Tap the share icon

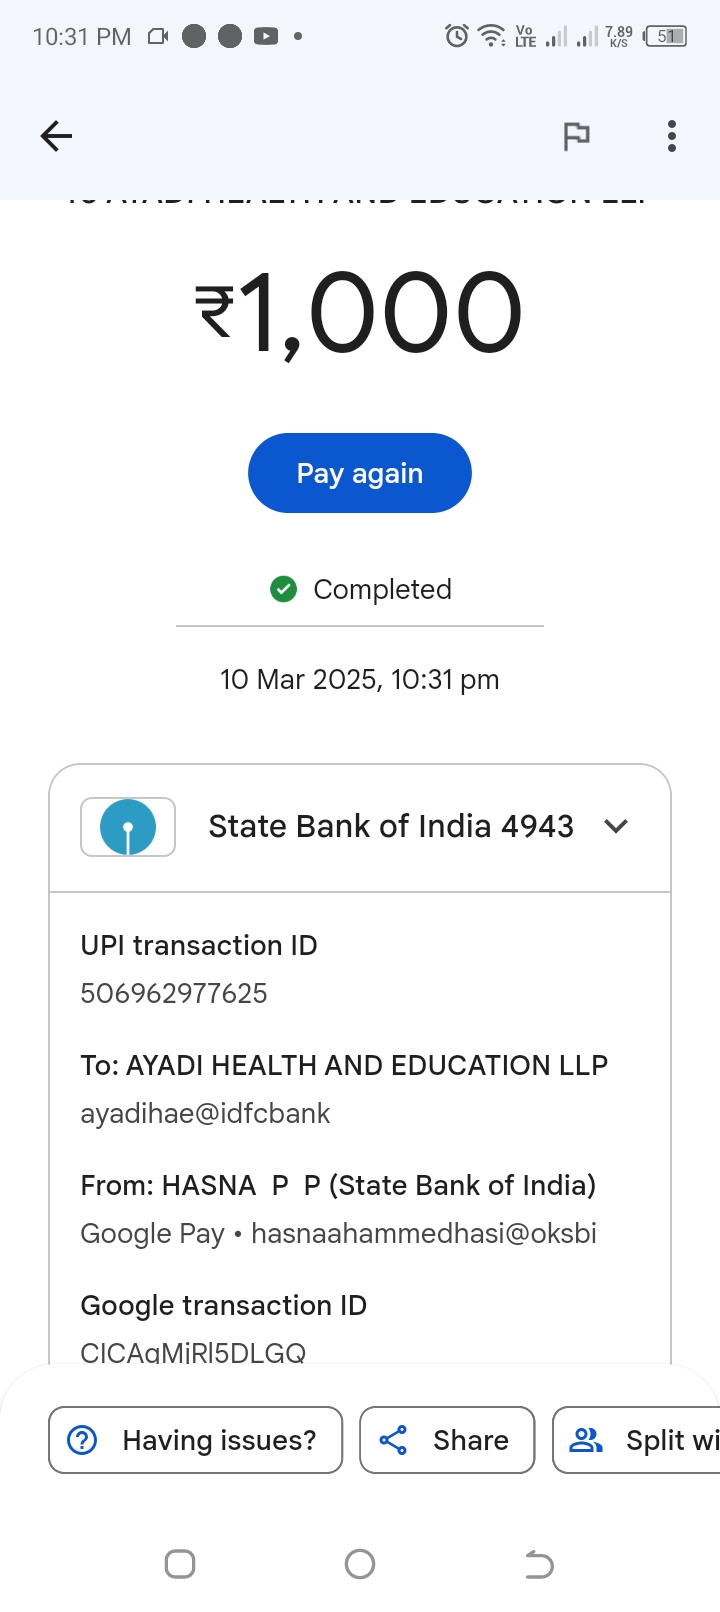394,1440
